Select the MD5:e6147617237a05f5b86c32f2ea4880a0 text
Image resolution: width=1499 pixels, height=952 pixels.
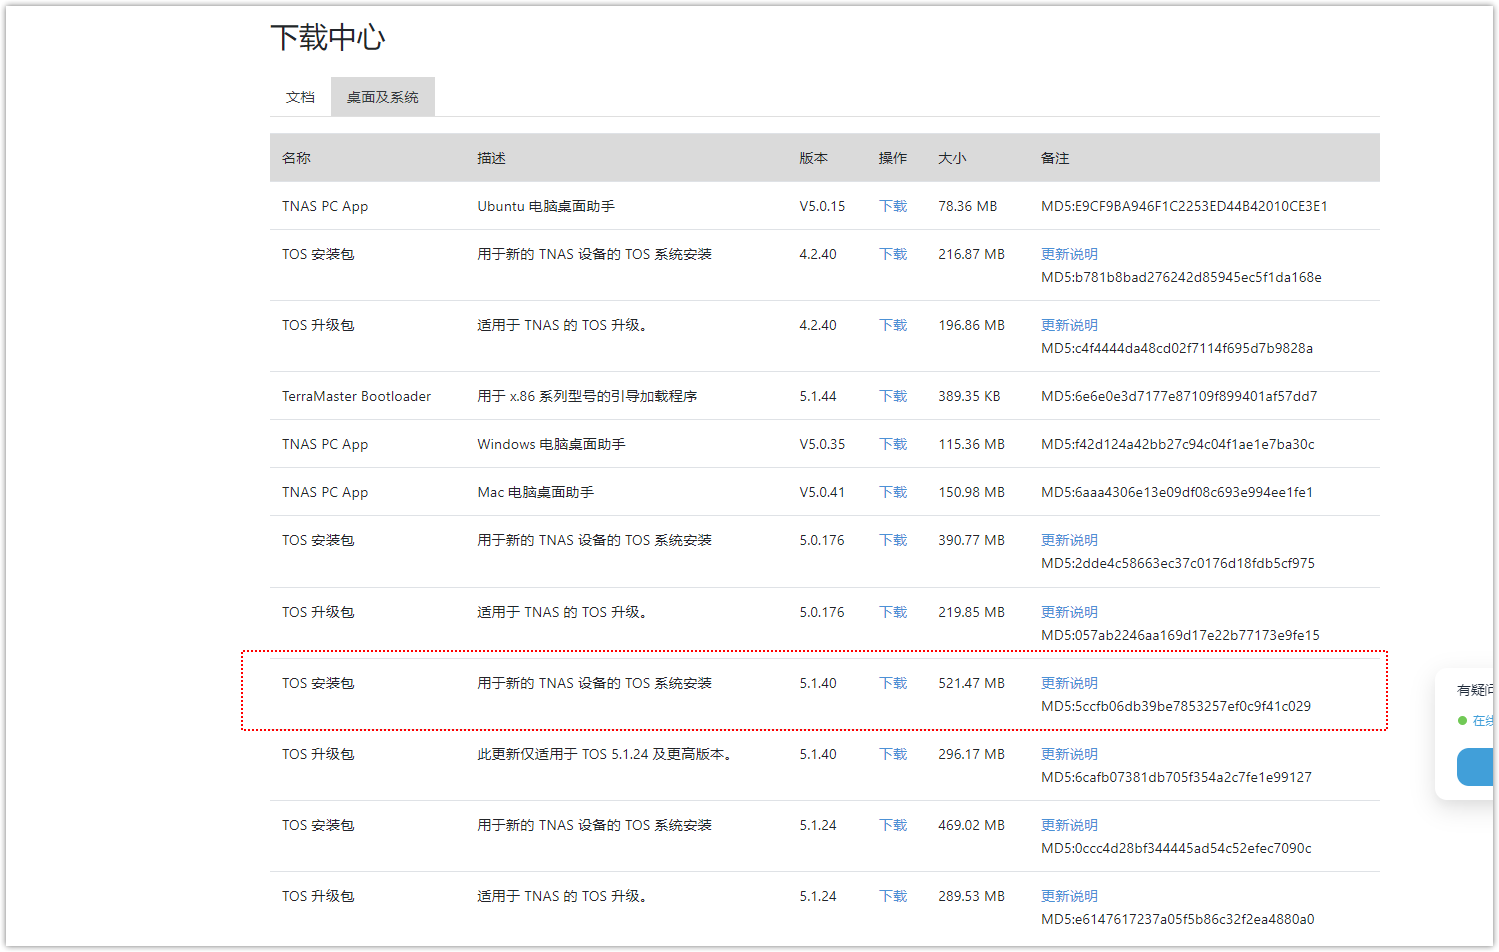point(1178,919)
